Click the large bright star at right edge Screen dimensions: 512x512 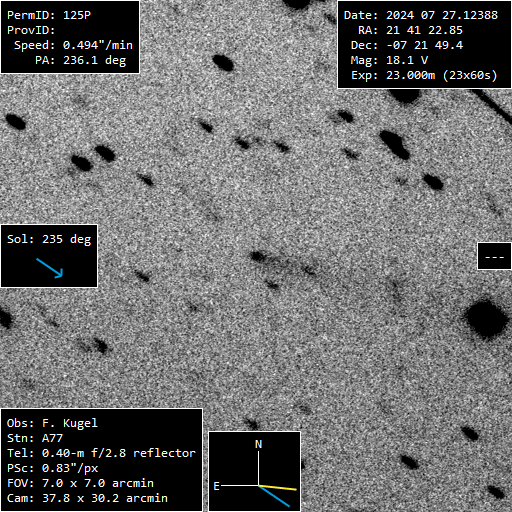pyautogui.click(x=487, y=318)
